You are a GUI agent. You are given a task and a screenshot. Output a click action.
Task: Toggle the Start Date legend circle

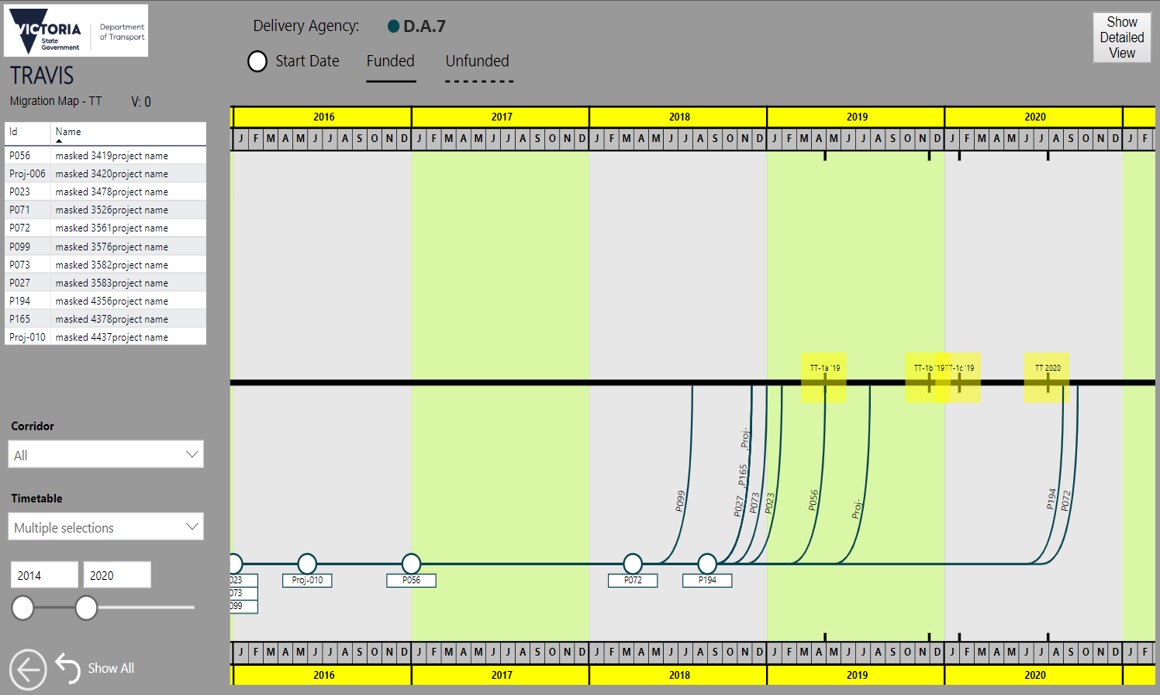[257, 61]
